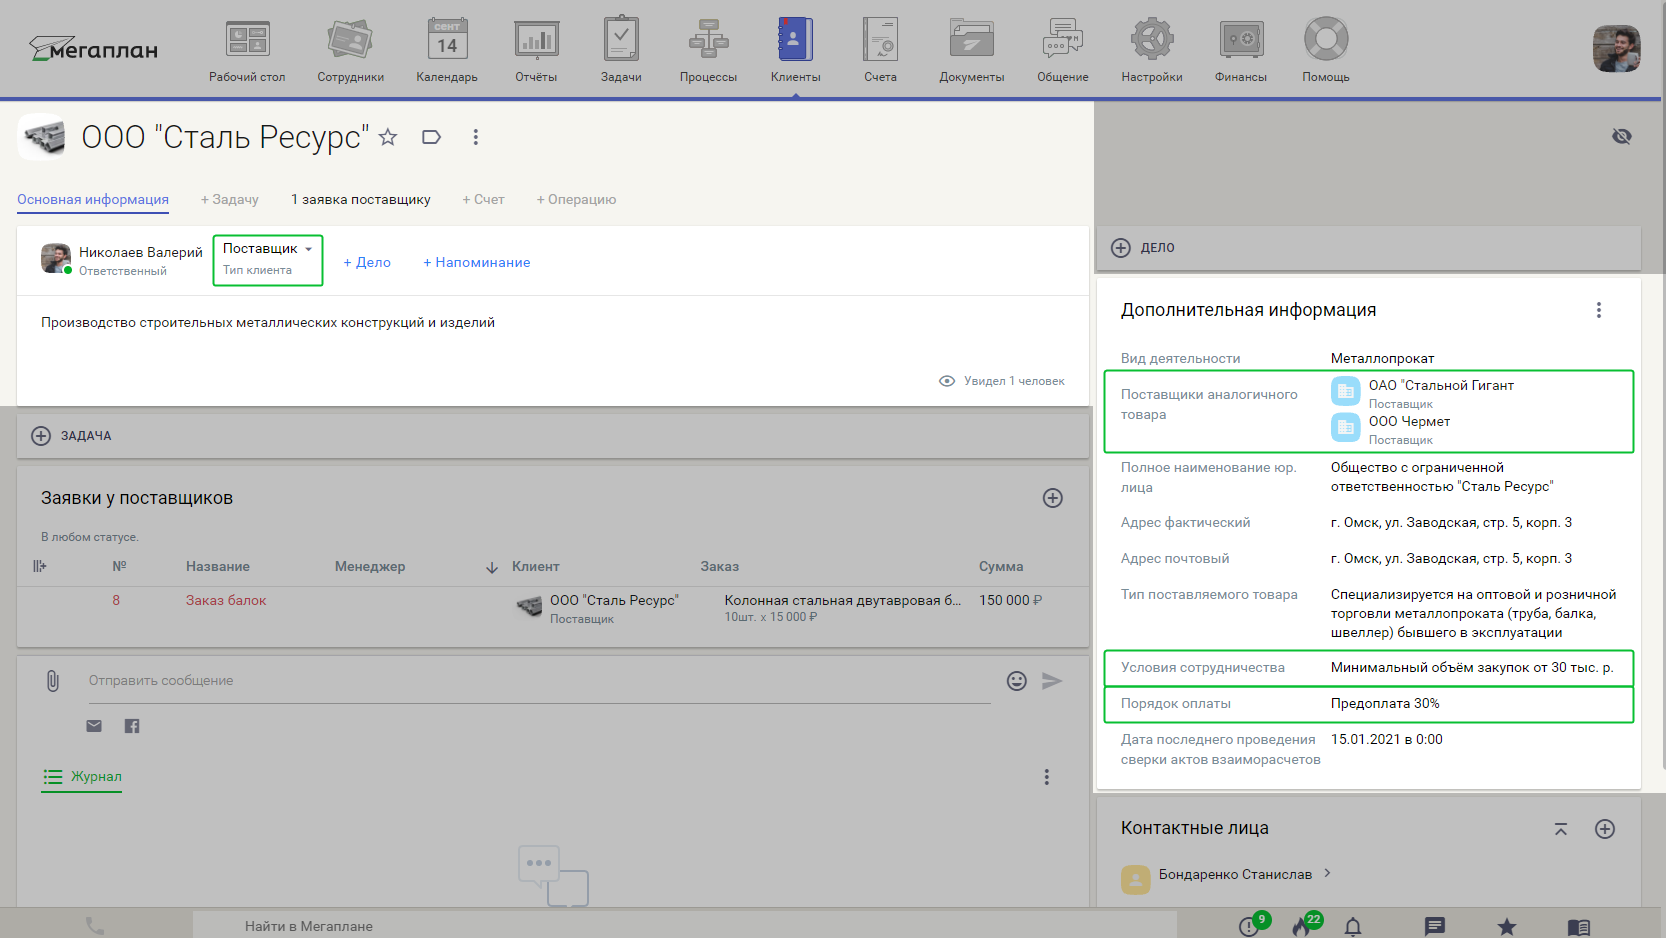
Task: Expand Бондаренко Станислав contact chevron
Action: point(1328,873)
